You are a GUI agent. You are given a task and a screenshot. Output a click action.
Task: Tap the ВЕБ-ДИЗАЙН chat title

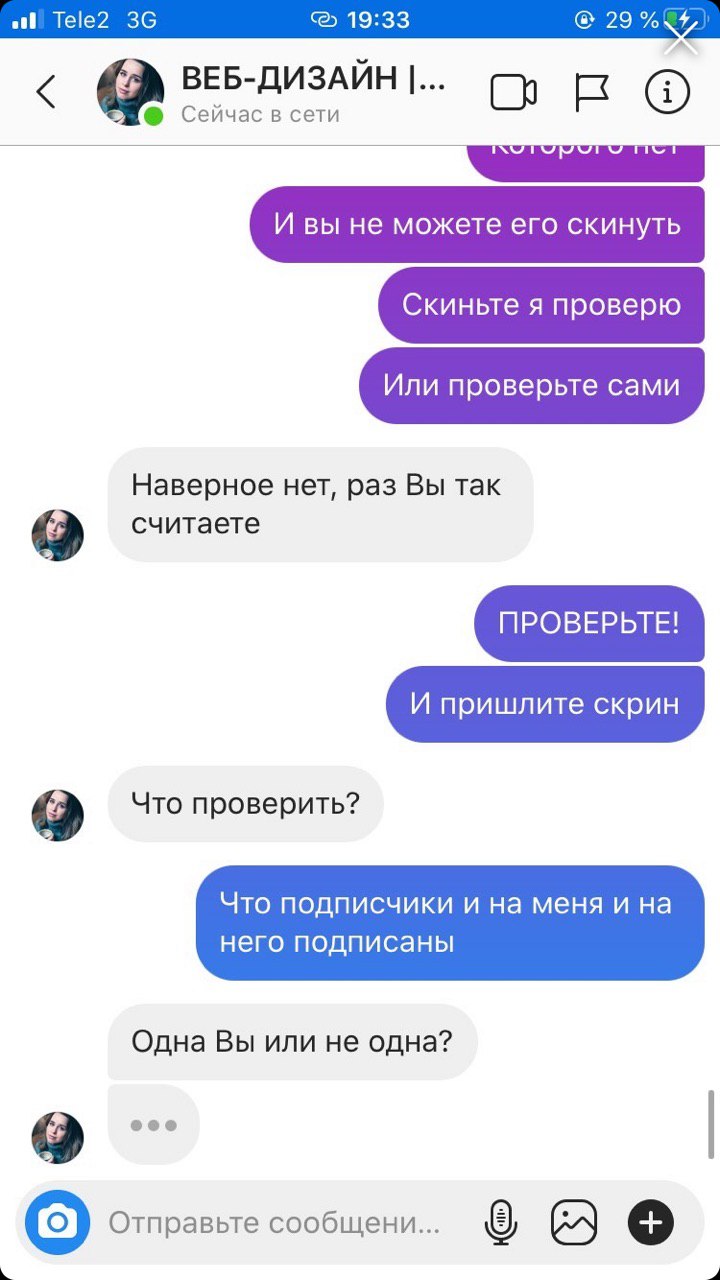[313, 78]
